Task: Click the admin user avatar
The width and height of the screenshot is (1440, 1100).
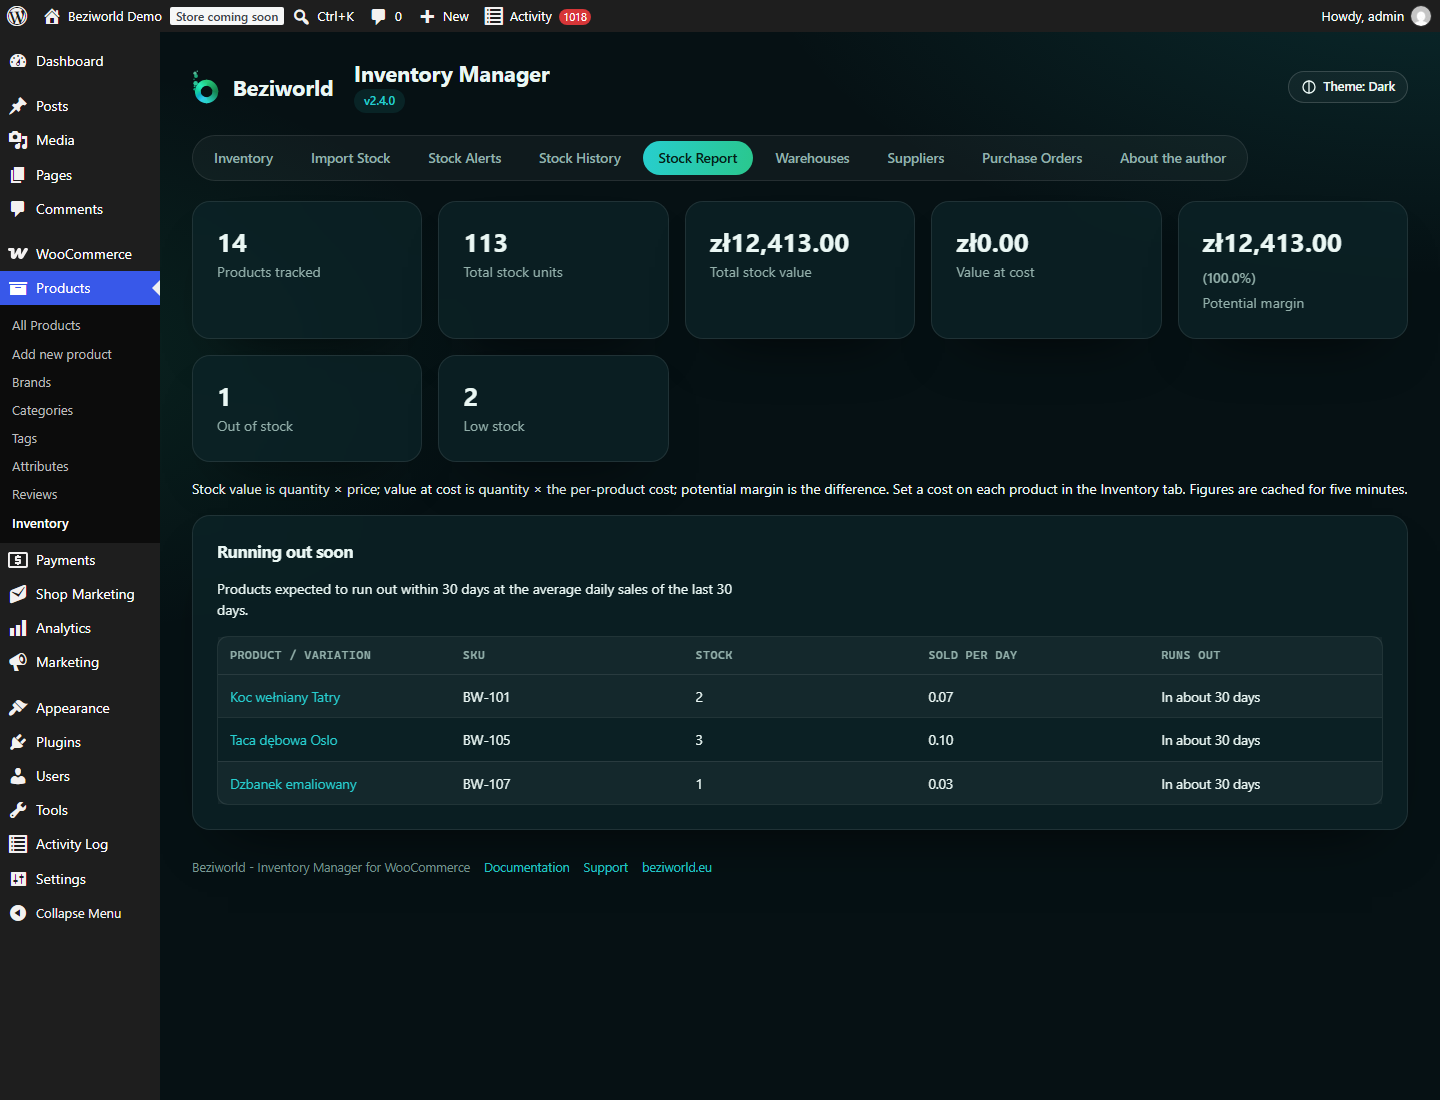Action: 1421,16
